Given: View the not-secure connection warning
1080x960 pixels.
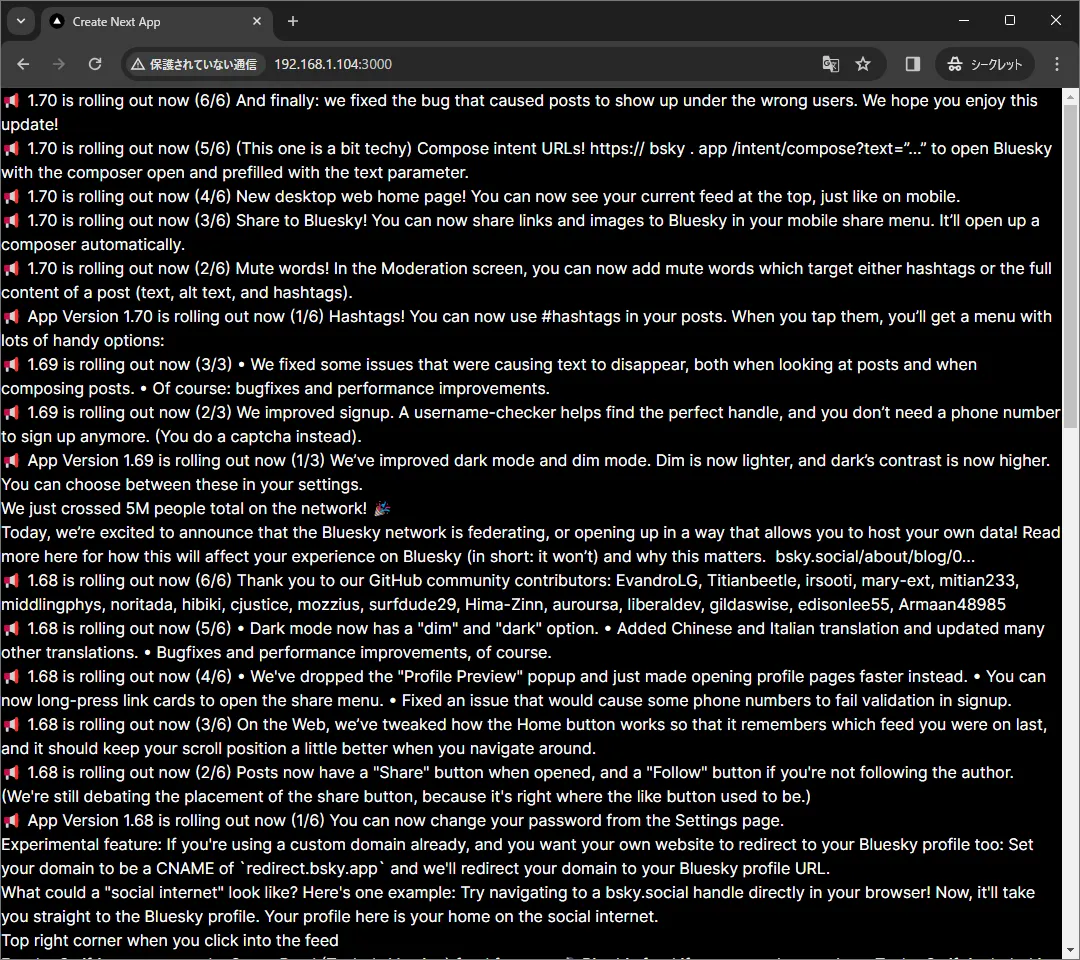Looking at the screenshot, I should pos(194,64).
